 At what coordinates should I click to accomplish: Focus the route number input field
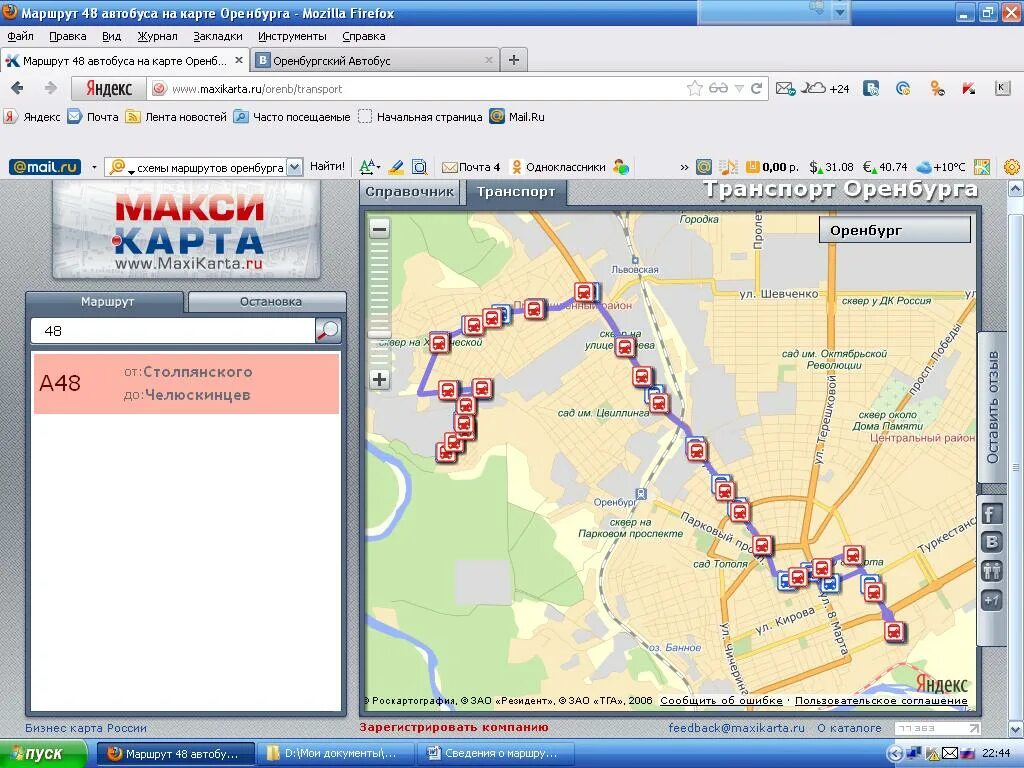coord(173,331)
